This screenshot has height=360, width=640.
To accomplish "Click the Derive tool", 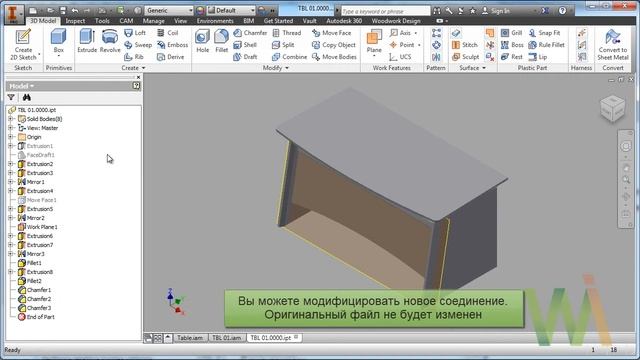I will [171, 57].
